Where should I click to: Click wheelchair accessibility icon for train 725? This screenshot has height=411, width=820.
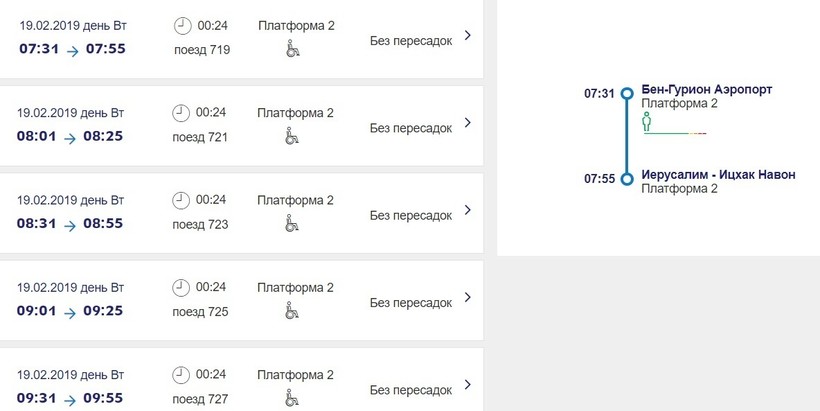click(x=292, y=310)
